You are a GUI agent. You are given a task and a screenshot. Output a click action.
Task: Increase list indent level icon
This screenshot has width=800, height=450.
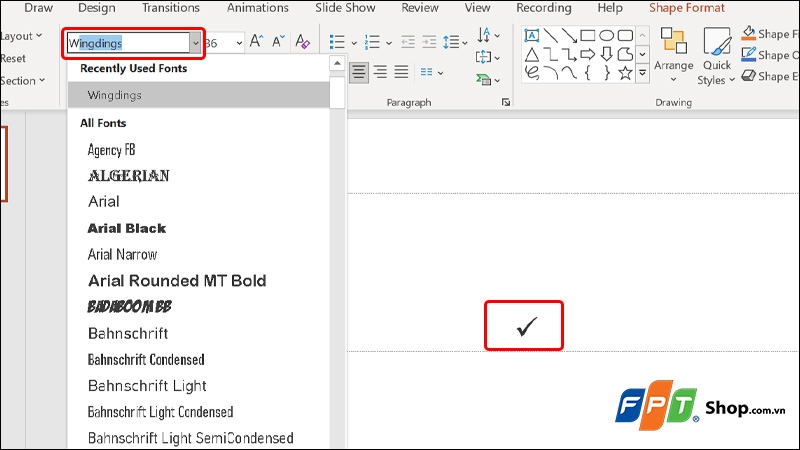click(x=430, y=42)
